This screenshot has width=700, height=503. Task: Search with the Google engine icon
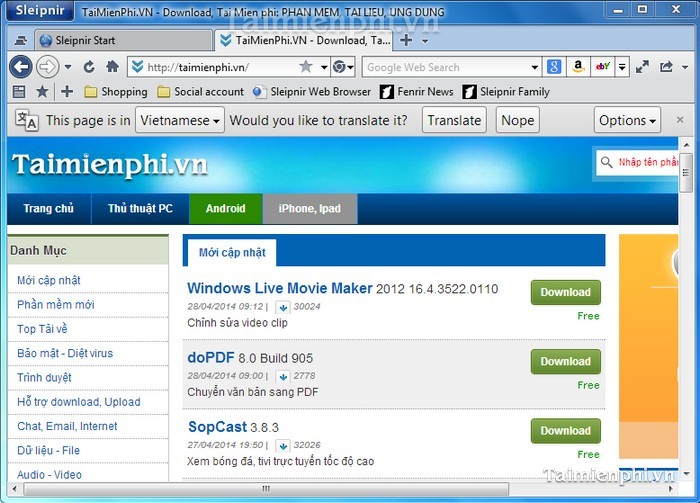(553, 67)
